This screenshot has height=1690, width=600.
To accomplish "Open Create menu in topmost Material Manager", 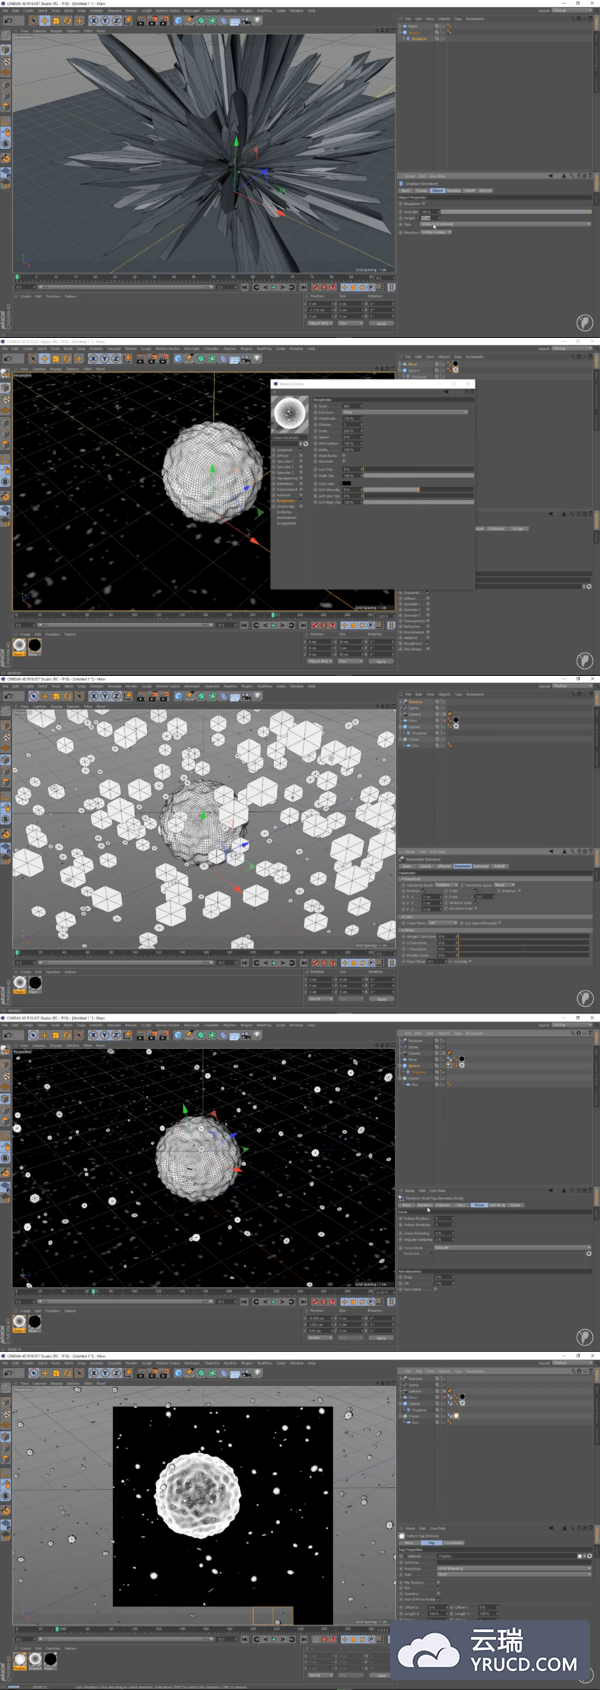I will pos(25,296).
